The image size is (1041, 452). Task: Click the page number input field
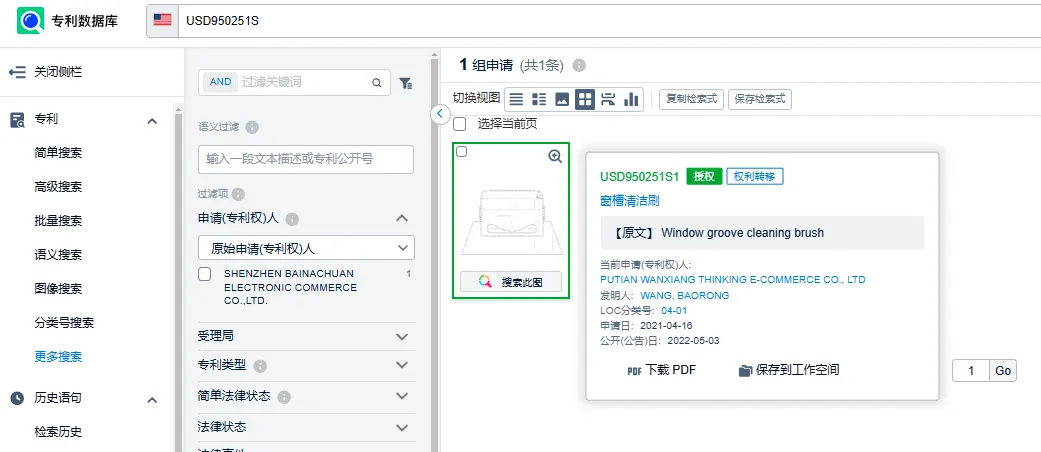[971, 370]
